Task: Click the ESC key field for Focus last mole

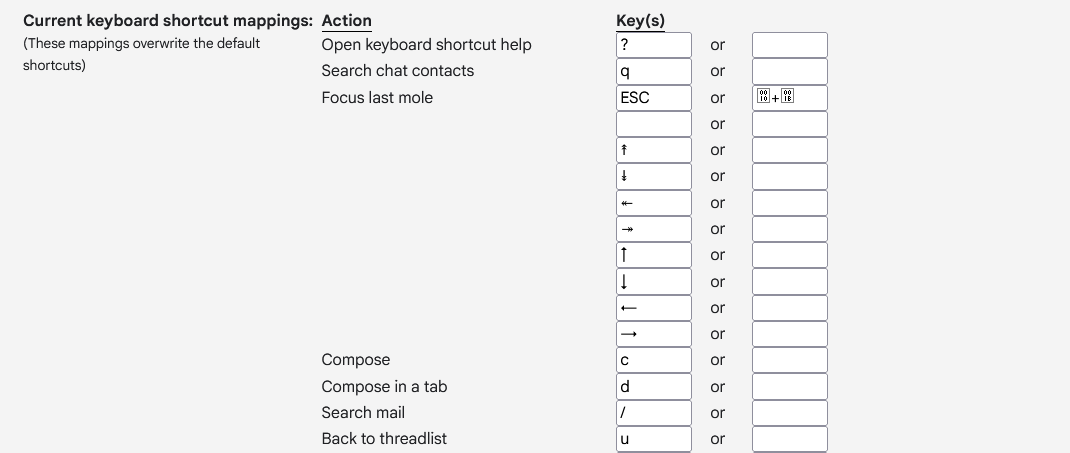Action: [x=654, y=98]
